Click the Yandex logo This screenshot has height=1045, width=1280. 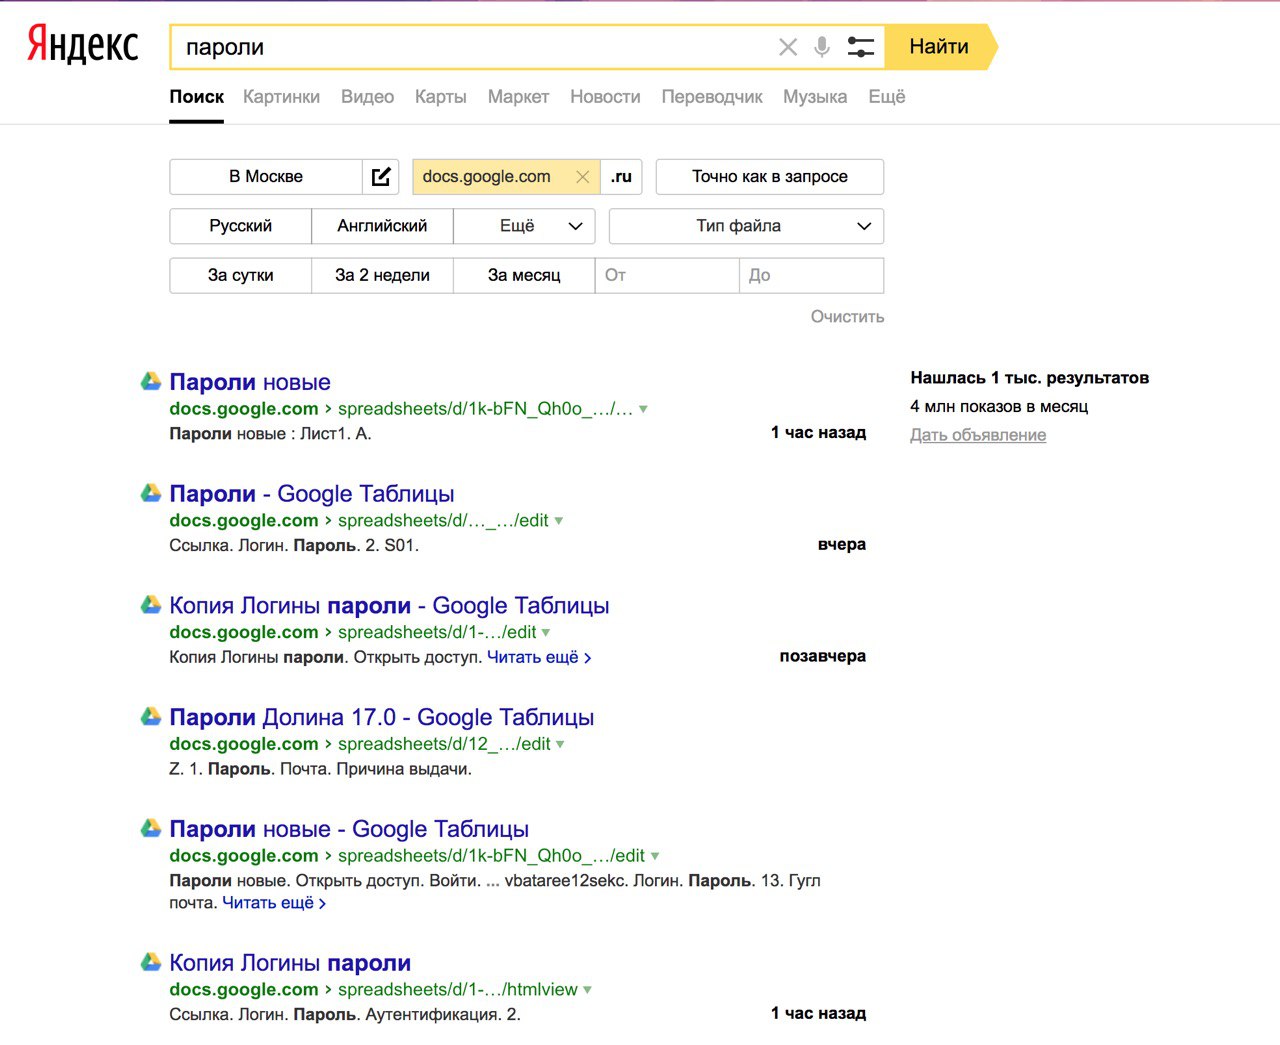[82, 45]
